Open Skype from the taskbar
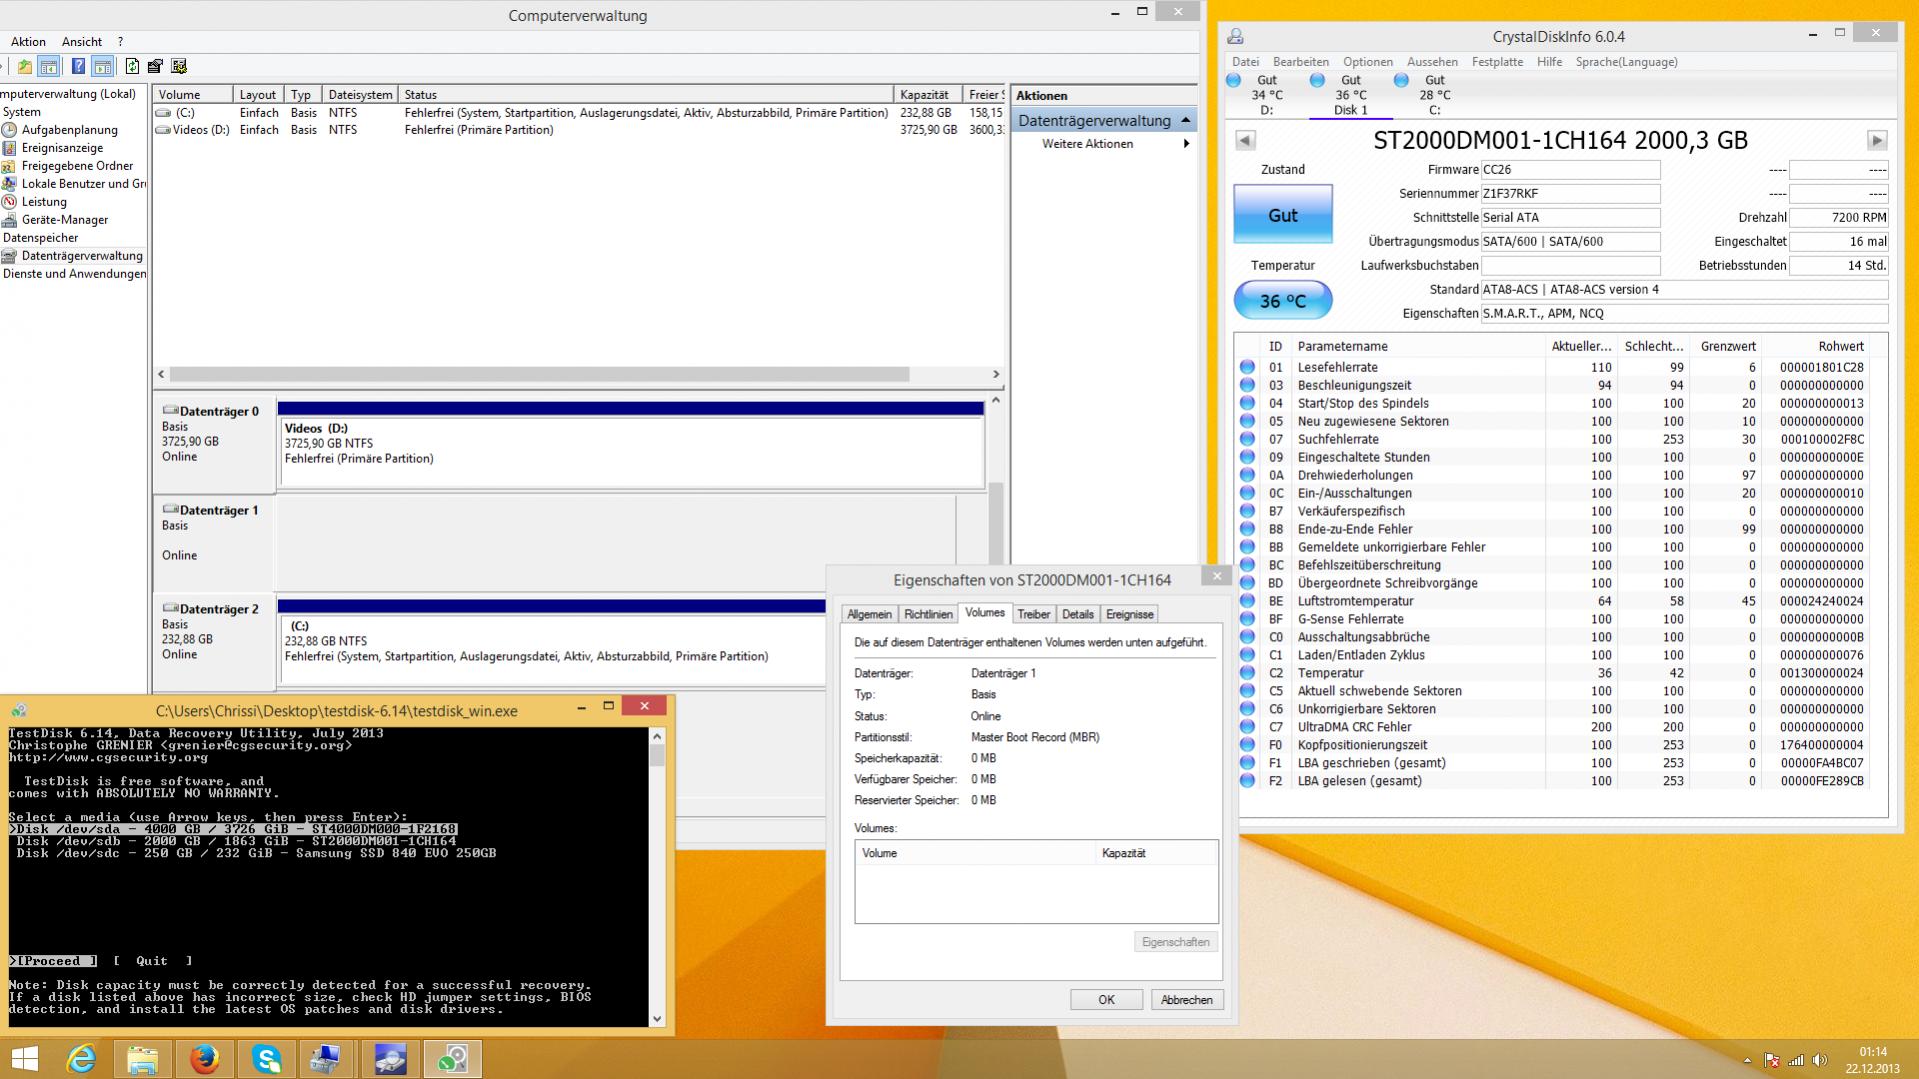Screen dimensions: 1919x1079 tap(266, 1059)
